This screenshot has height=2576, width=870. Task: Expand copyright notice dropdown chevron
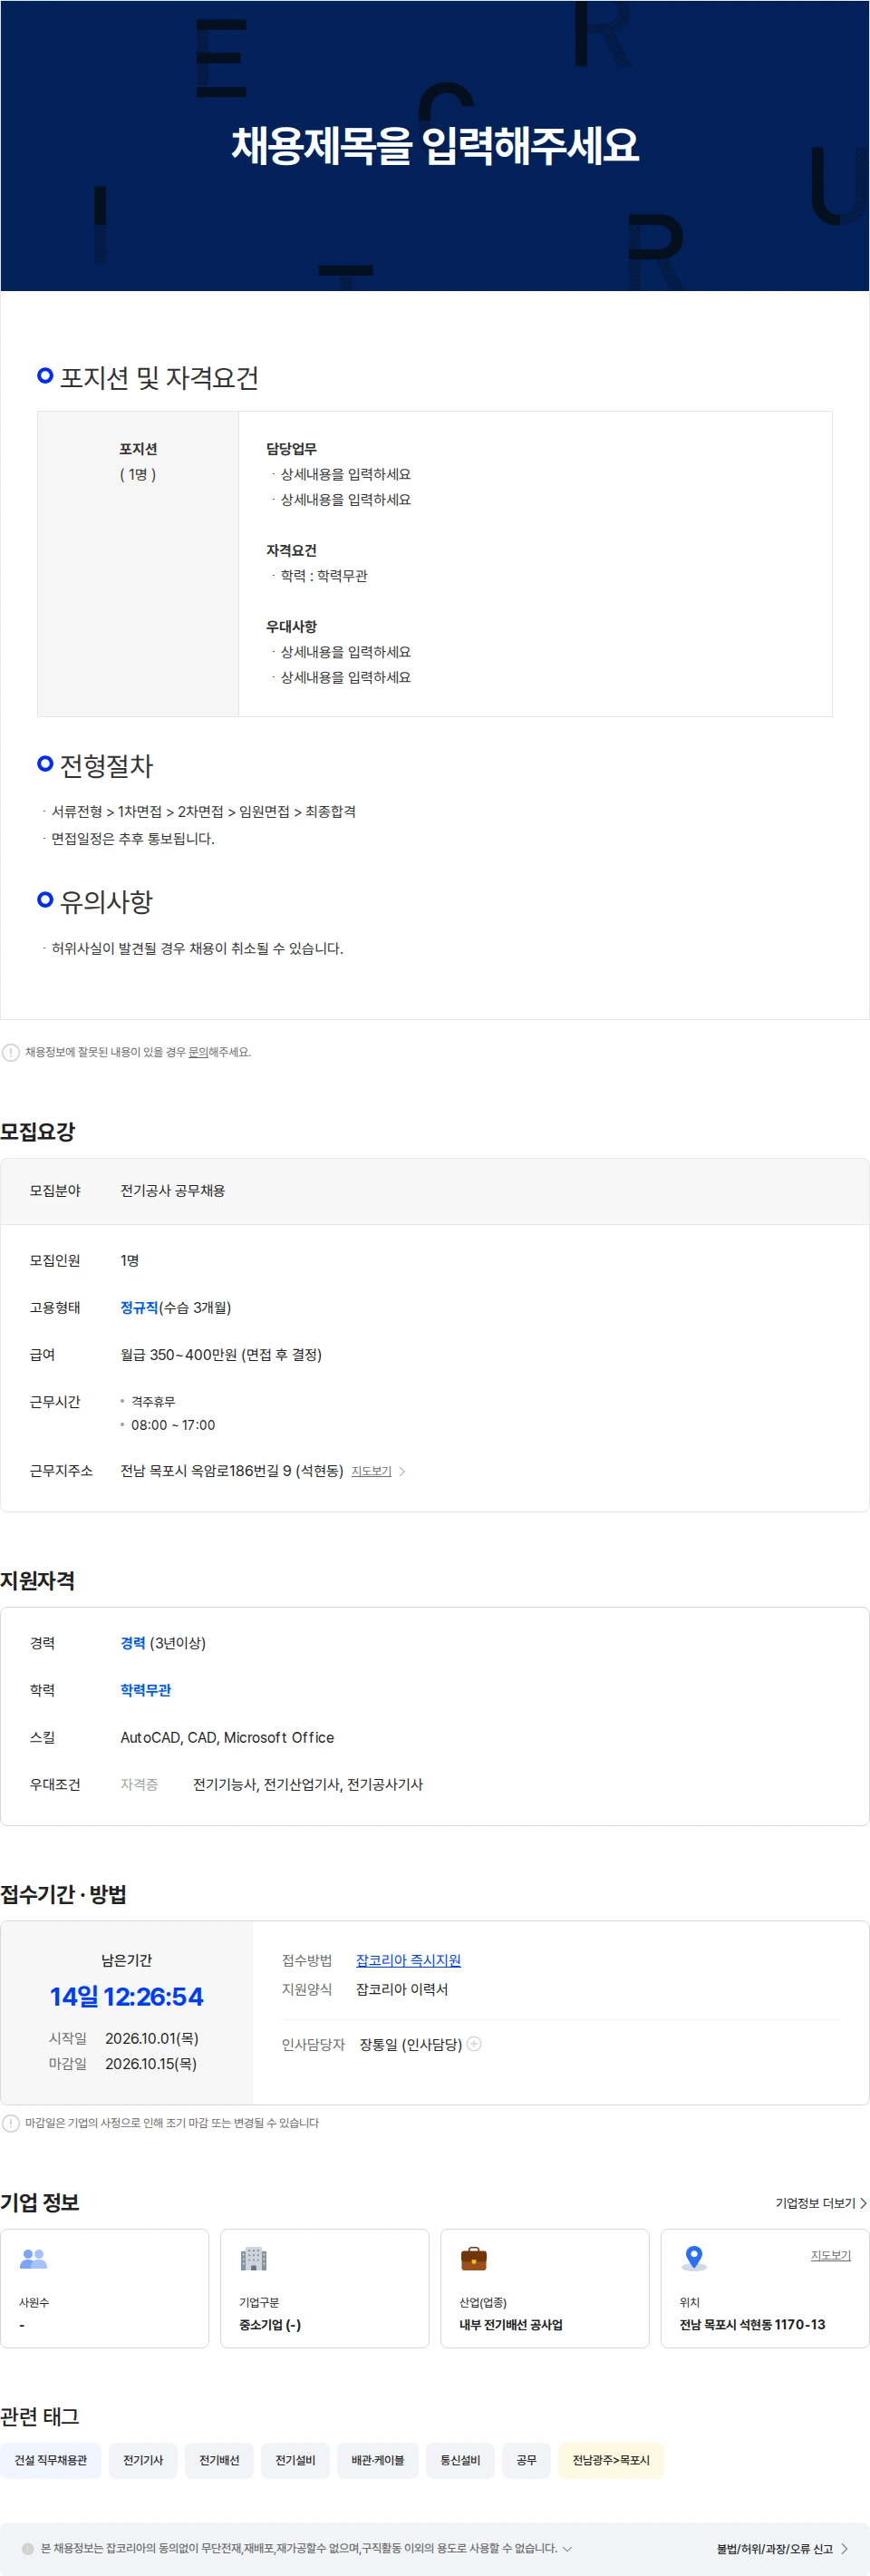coord(568,2548)
